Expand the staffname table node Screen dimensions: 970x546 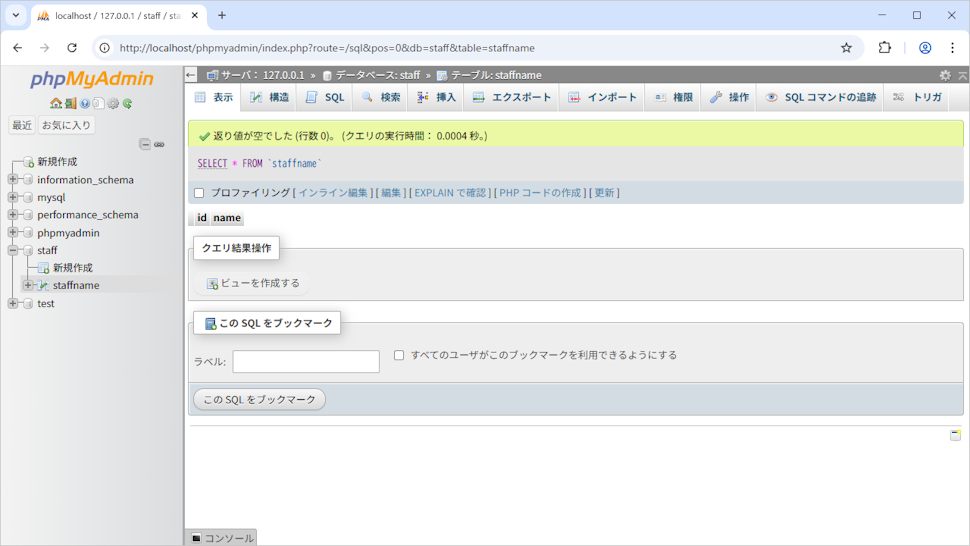[28, 285]
